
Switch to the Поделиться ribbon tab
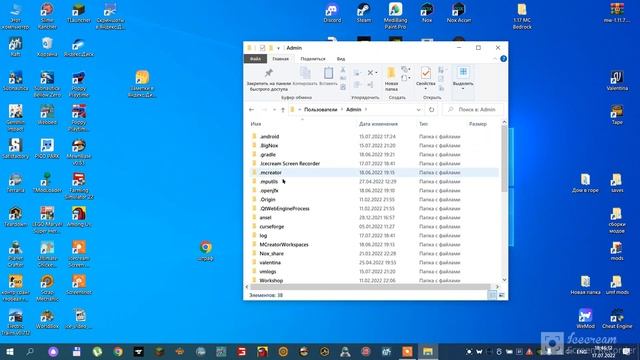313,59
